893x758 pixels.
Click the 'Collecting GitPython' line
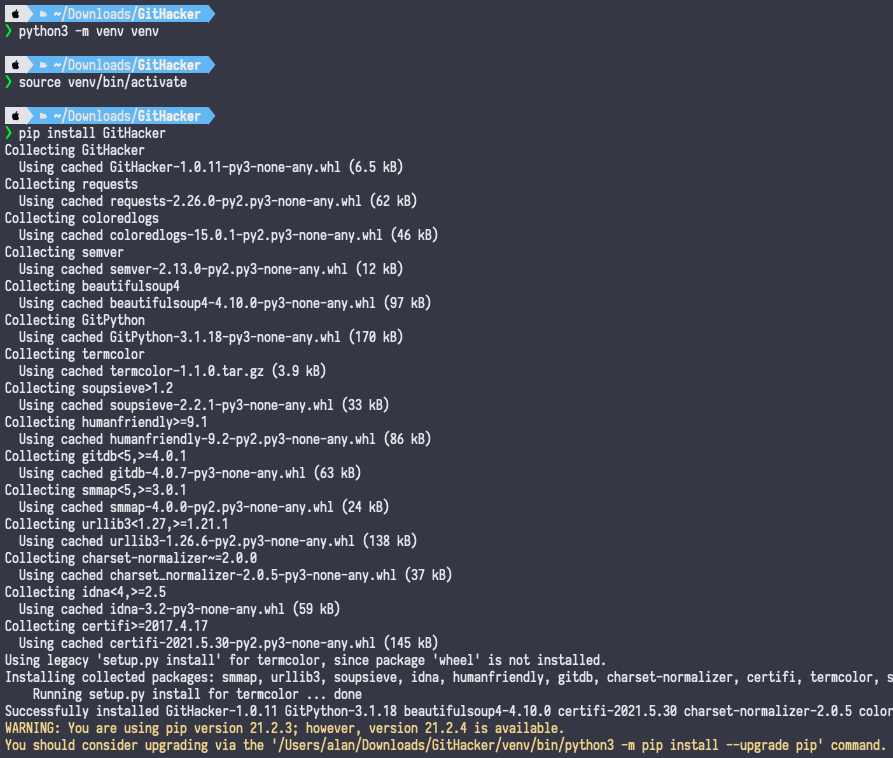(75, 320)
